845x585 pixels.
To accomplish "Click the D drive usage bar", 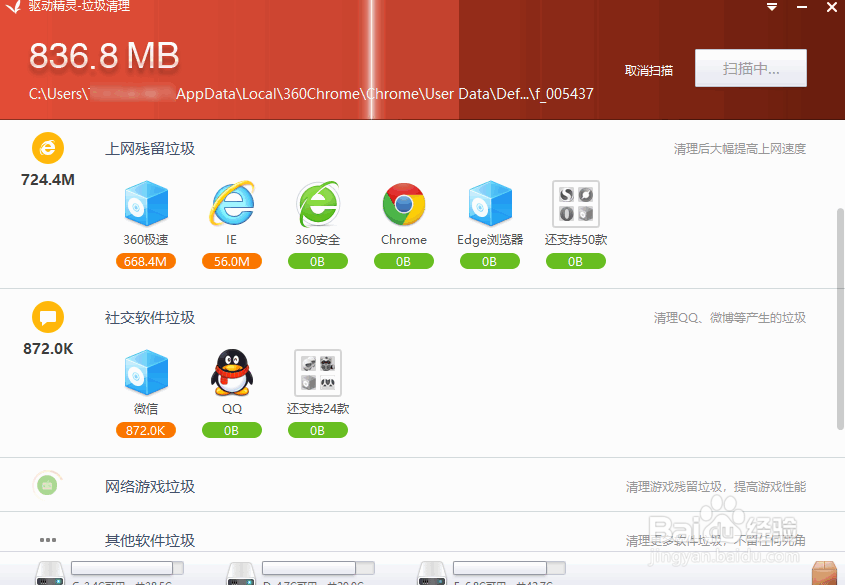I will click(x=318, y=568).
